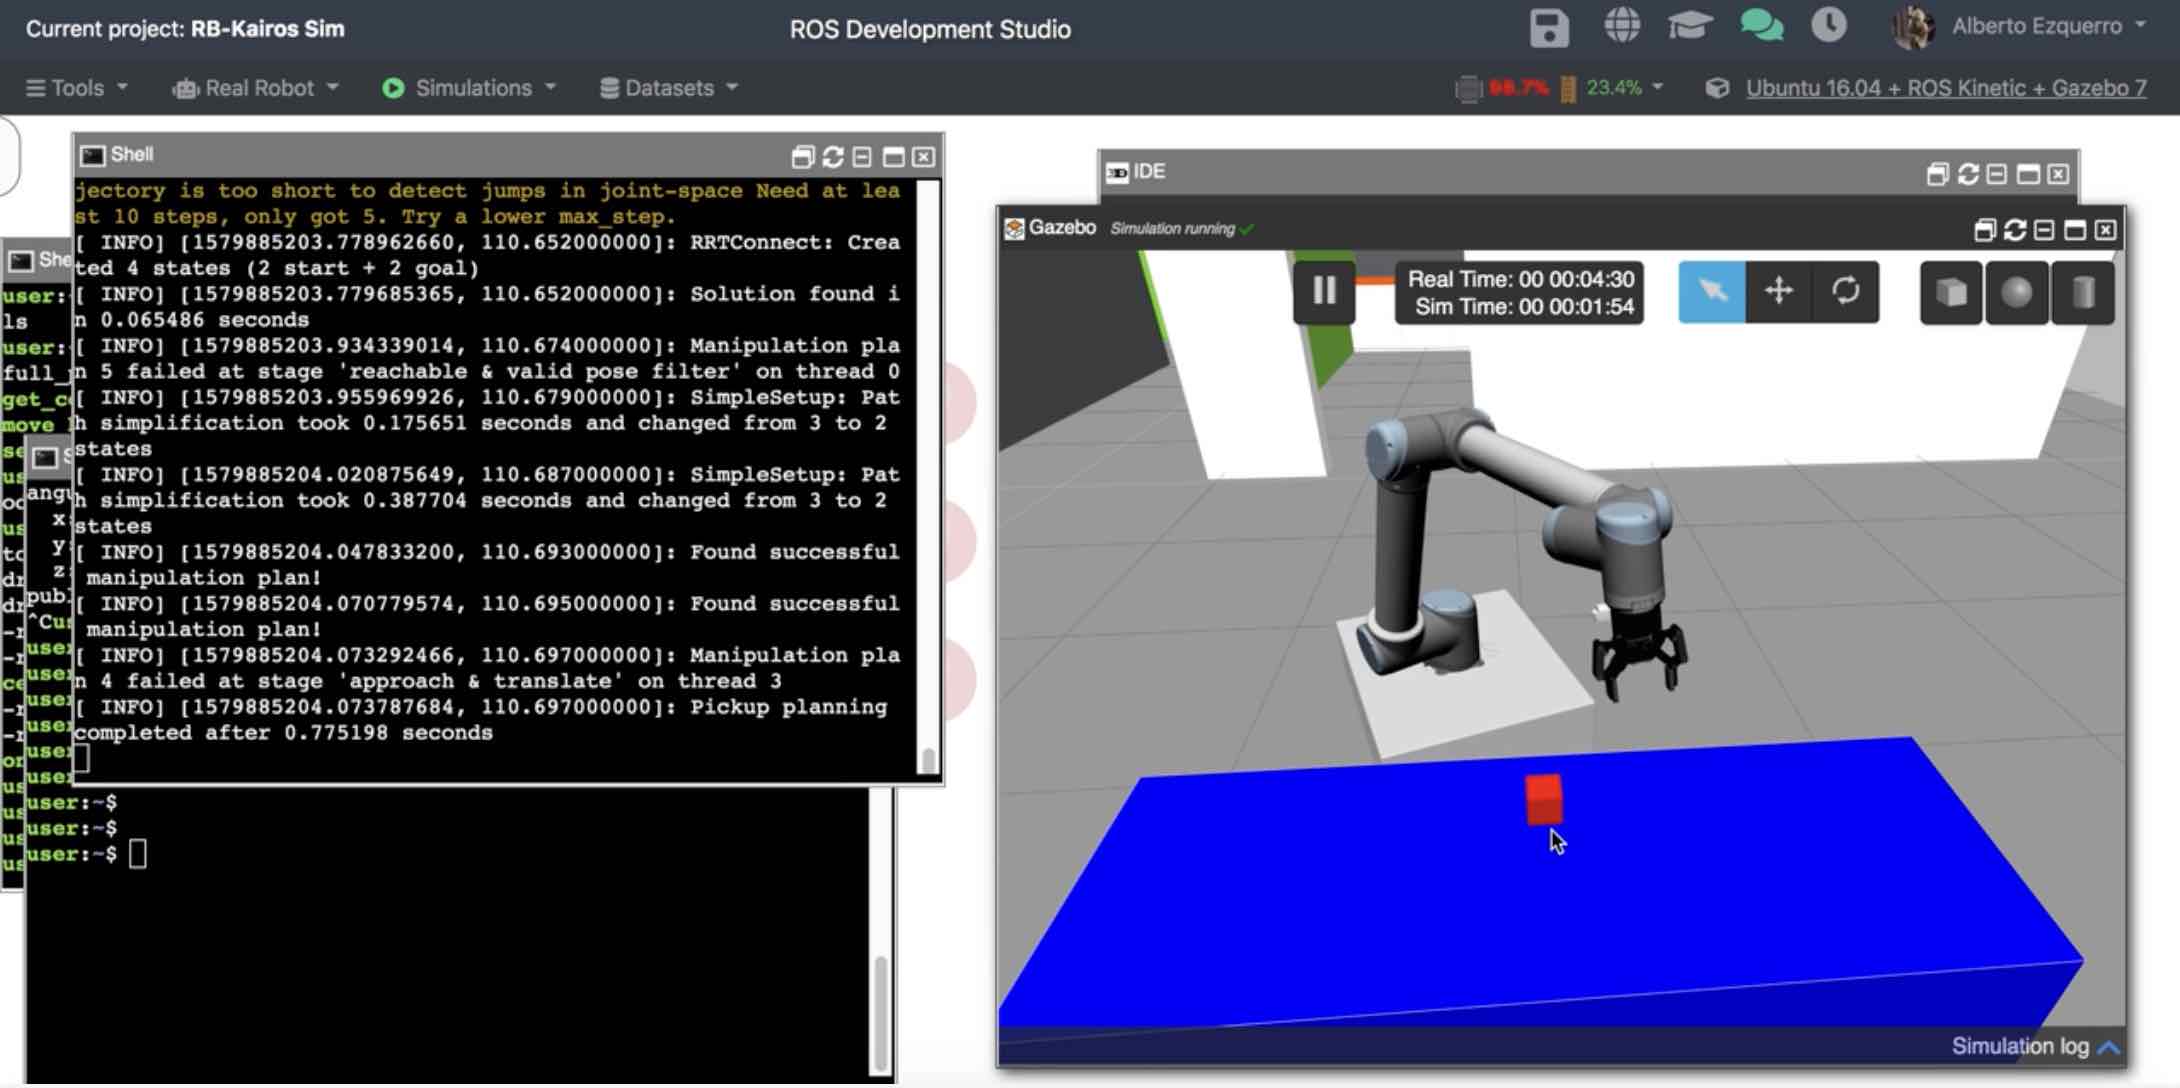This screenshot has width=2180, height=1088.
Task: Minimize the Gazebo window
Action: [2044, 230]
